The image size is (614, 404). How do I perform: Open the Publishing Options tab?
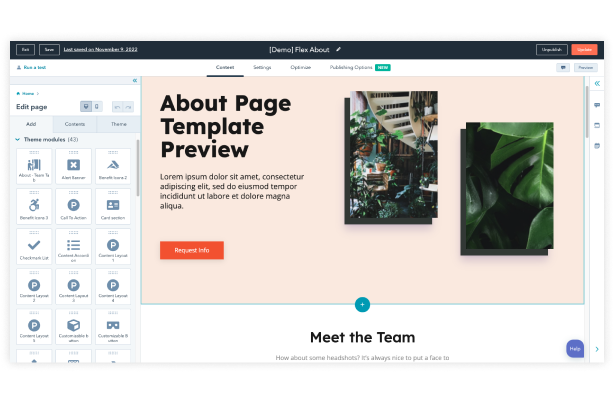pos(351,67)
